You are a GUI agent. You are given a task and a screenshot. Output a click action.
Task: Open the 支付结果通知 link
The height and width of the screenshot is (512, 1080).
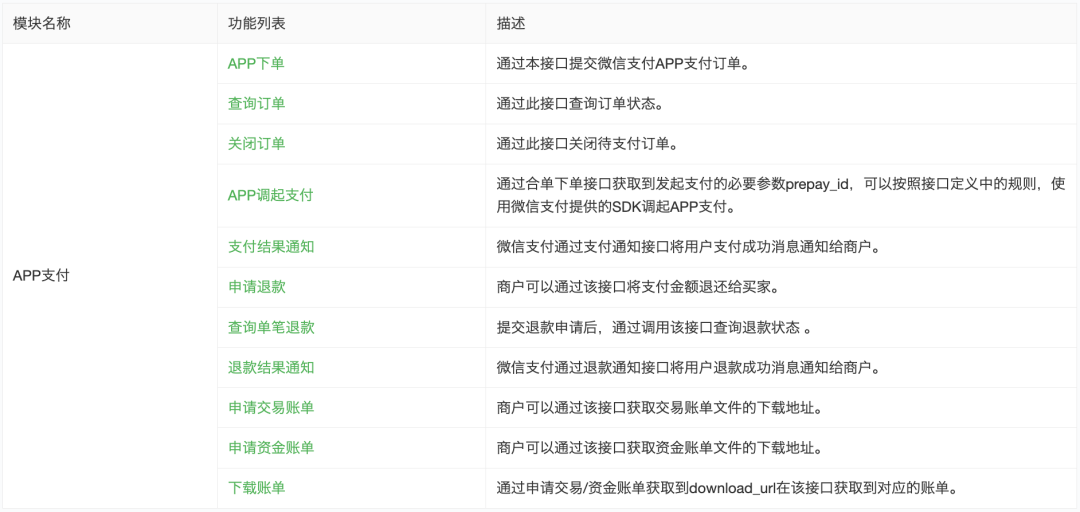[x=271, y=247]
